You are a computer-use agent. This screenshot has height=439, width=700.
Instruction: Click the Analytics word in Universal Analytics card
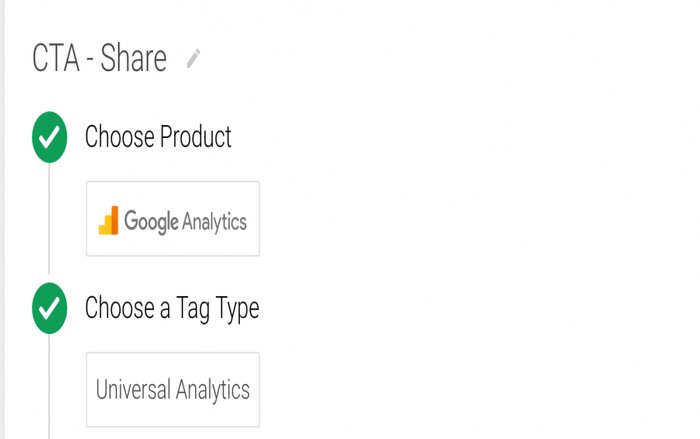tap(212, 390)
